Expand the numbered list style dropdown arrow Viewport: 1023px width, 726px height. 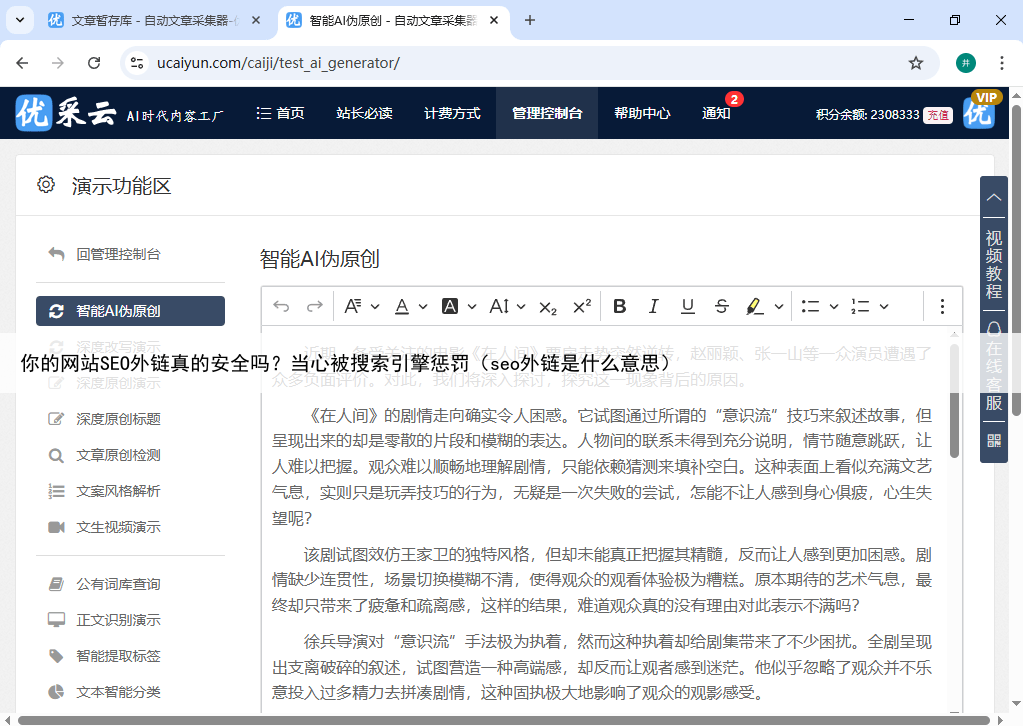(x=883, y=307)
